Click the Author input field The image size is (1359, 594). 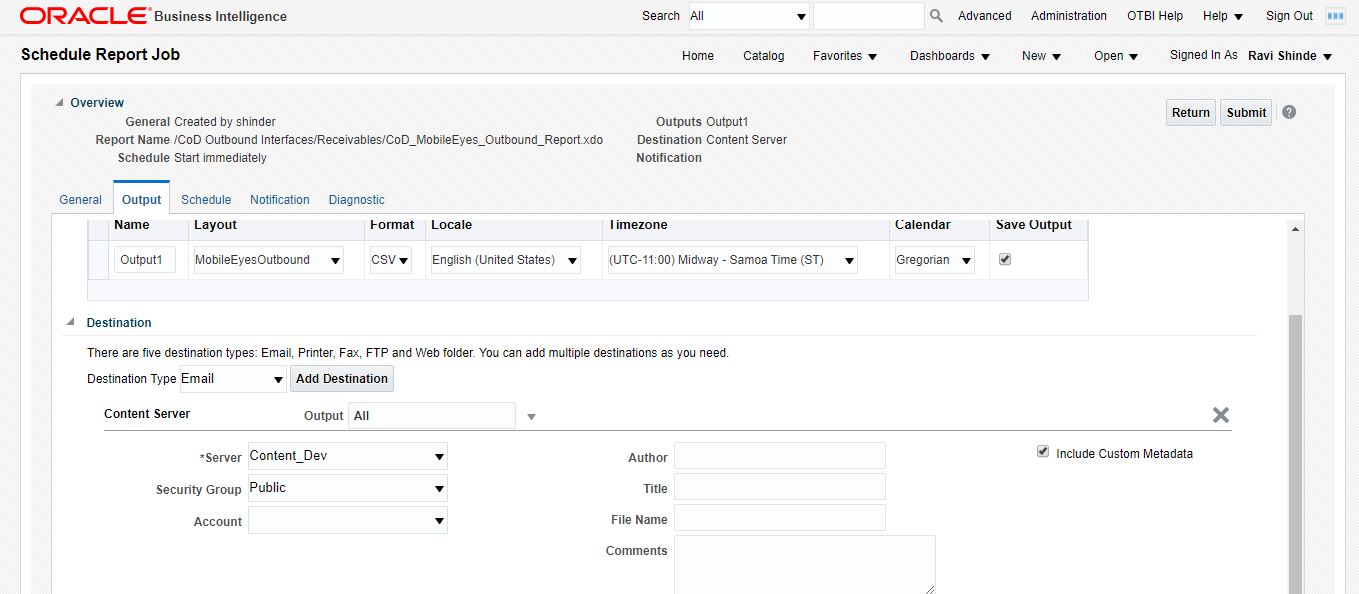pos(780,456)
